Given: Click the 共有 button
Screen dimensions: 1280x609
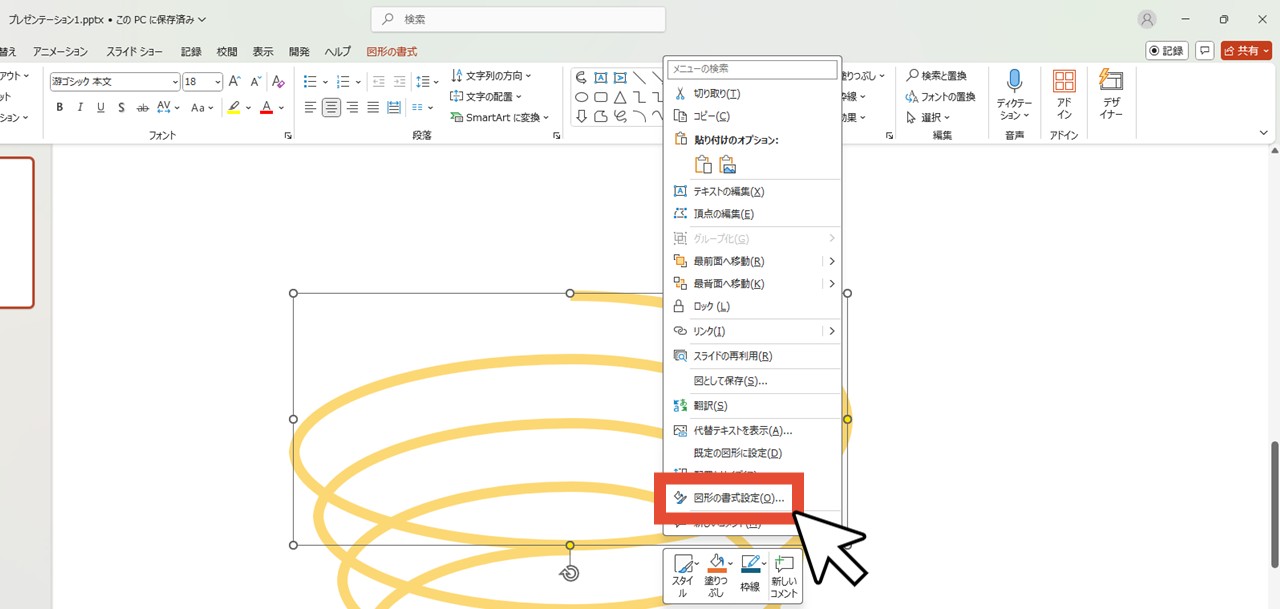Looking at the screenshot, I should tap(1245, 49).
